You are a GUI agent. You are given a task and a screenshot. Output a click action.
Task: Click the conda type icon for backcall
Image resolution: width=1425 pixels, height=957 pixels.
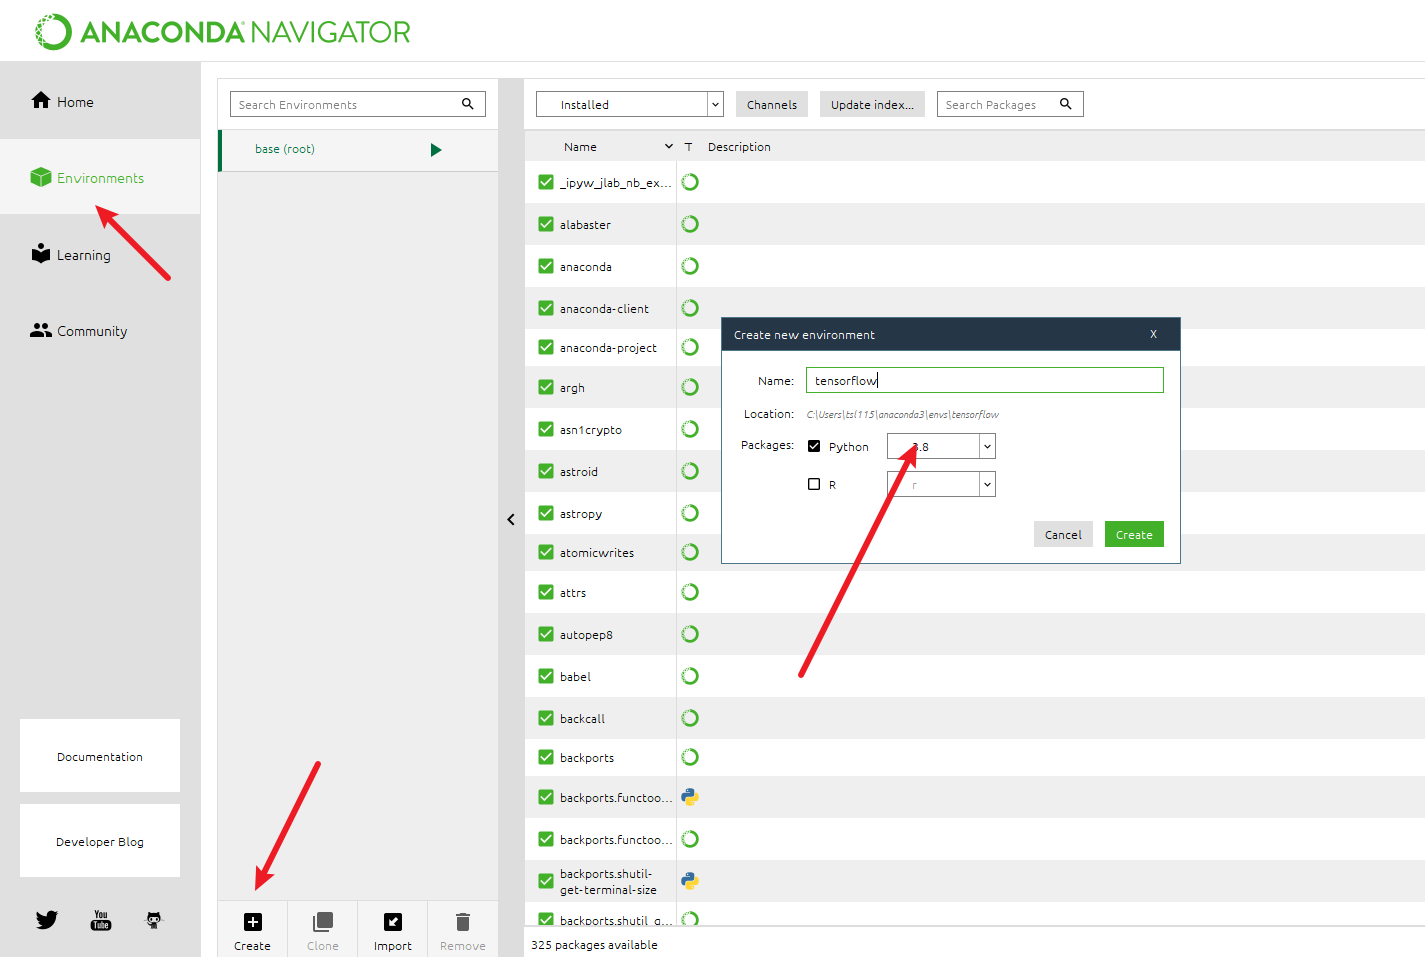tap(690, 718)
